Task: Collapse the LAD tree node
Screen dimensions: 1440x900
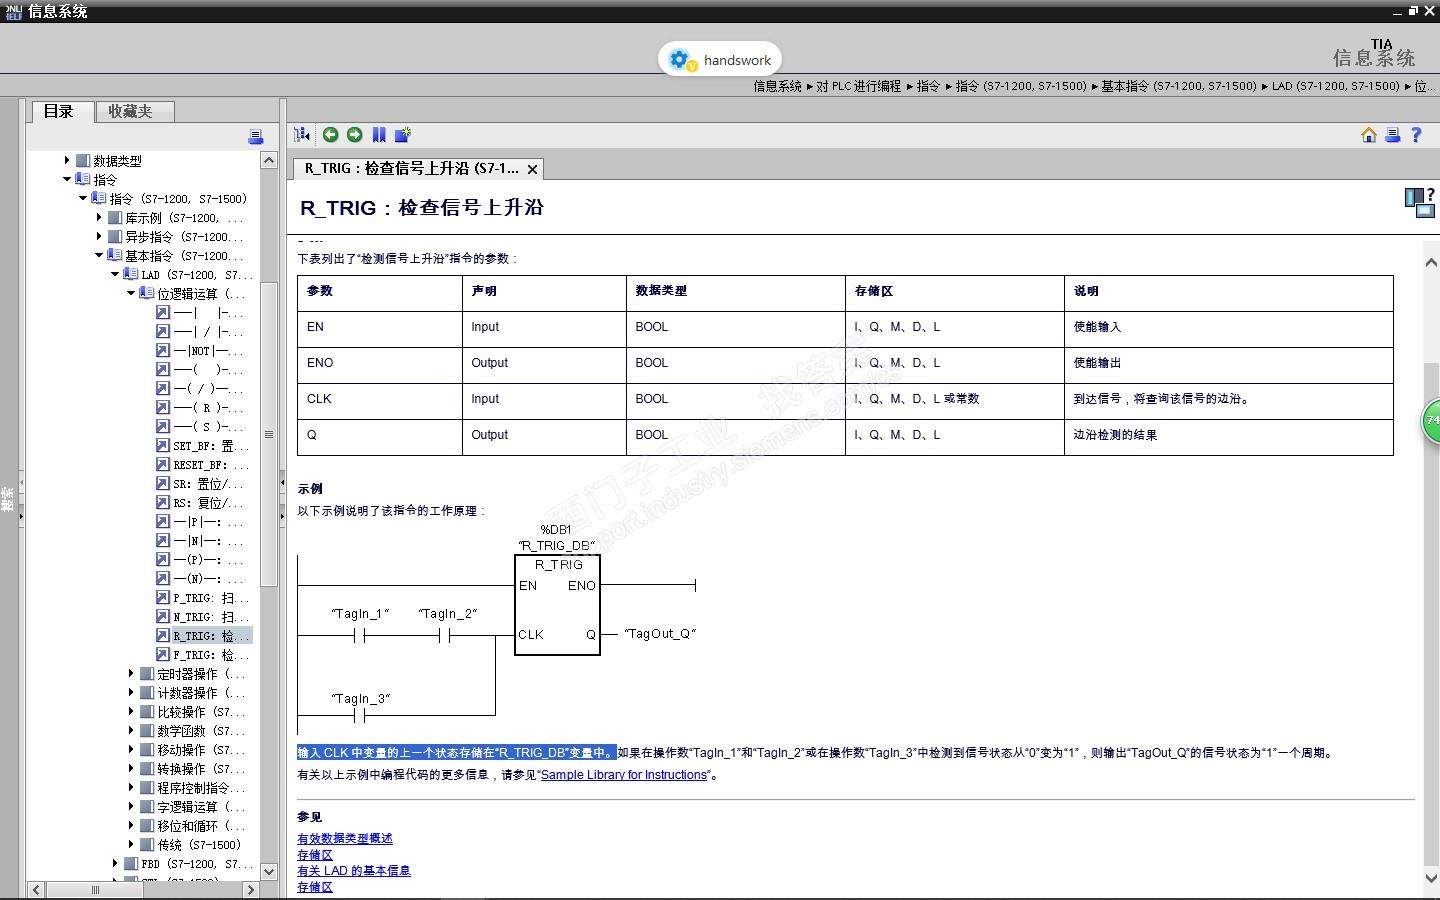Action: pyautogui.click(x=115, y=274)
